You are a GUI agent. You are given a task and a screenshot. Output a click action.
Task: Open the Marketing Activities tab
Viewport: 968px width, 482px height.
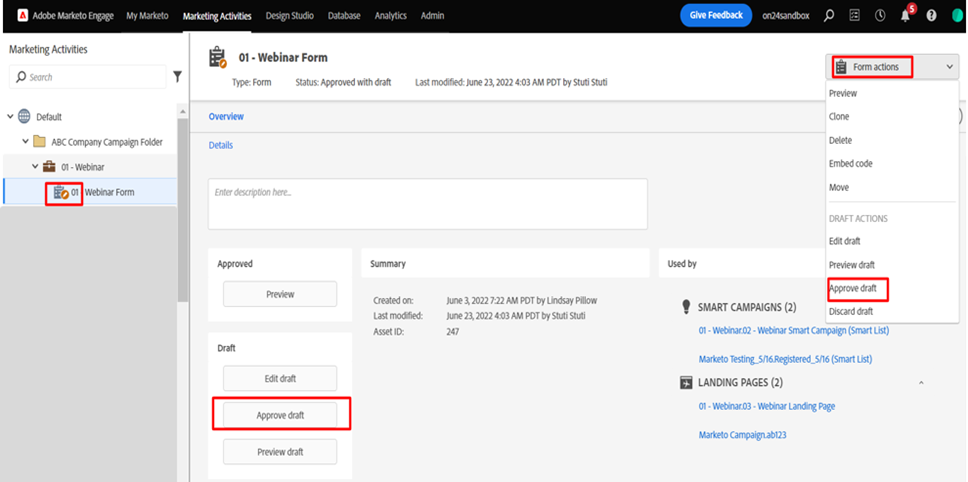tap(217, 16)
